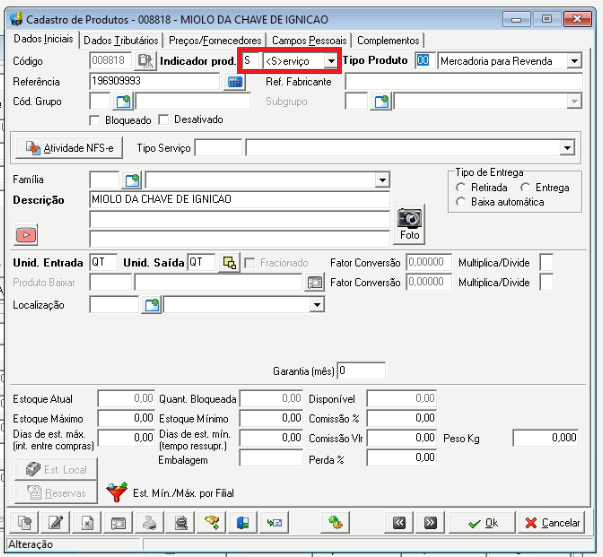Click the red video play icon
This screenshot has width=603, height=557.
pos(27,234)
